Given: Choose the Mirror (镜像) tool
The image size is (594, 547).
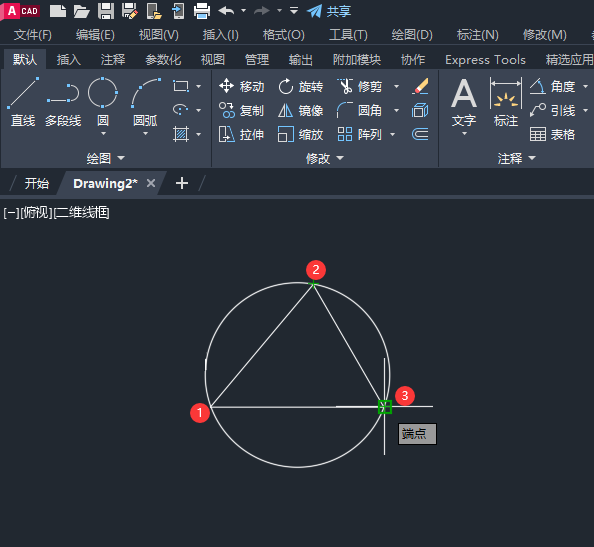Looking at the screenshot, I should [301, 110].
